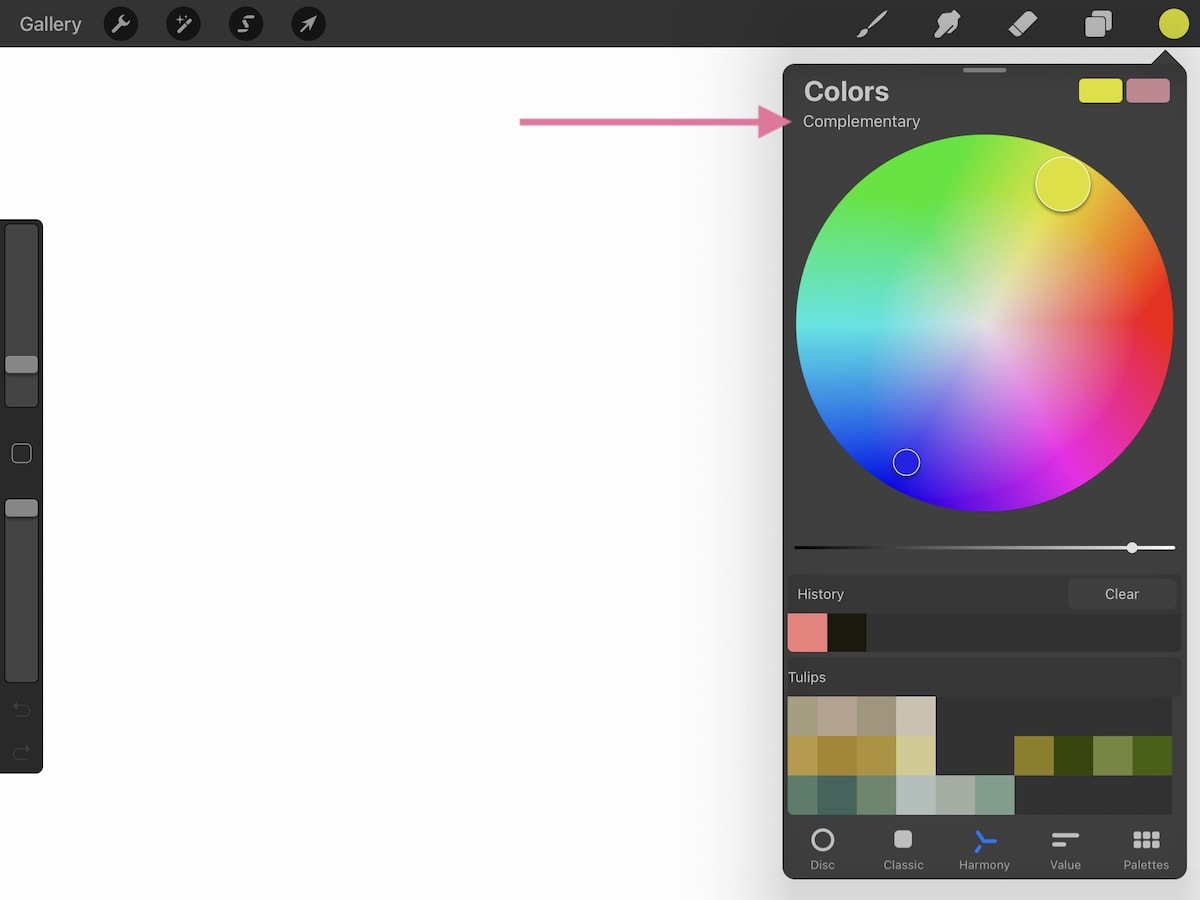
Task: Tap the square modify button in sidebar
Action: click(x=21, y=454)
